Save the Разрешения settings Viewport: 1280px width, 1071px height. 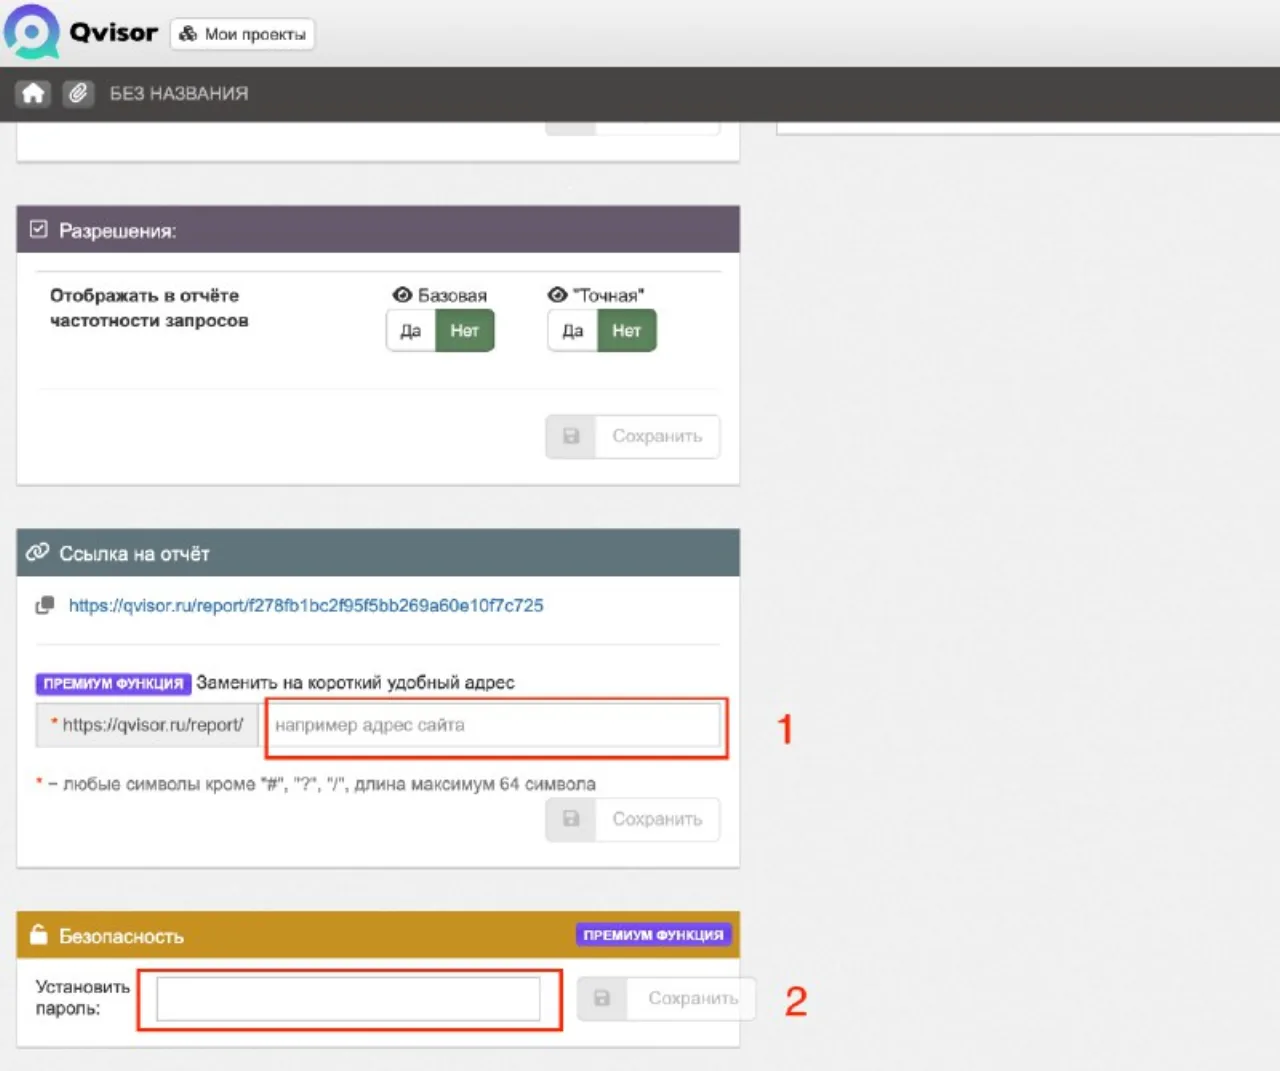tap(633, 436)
